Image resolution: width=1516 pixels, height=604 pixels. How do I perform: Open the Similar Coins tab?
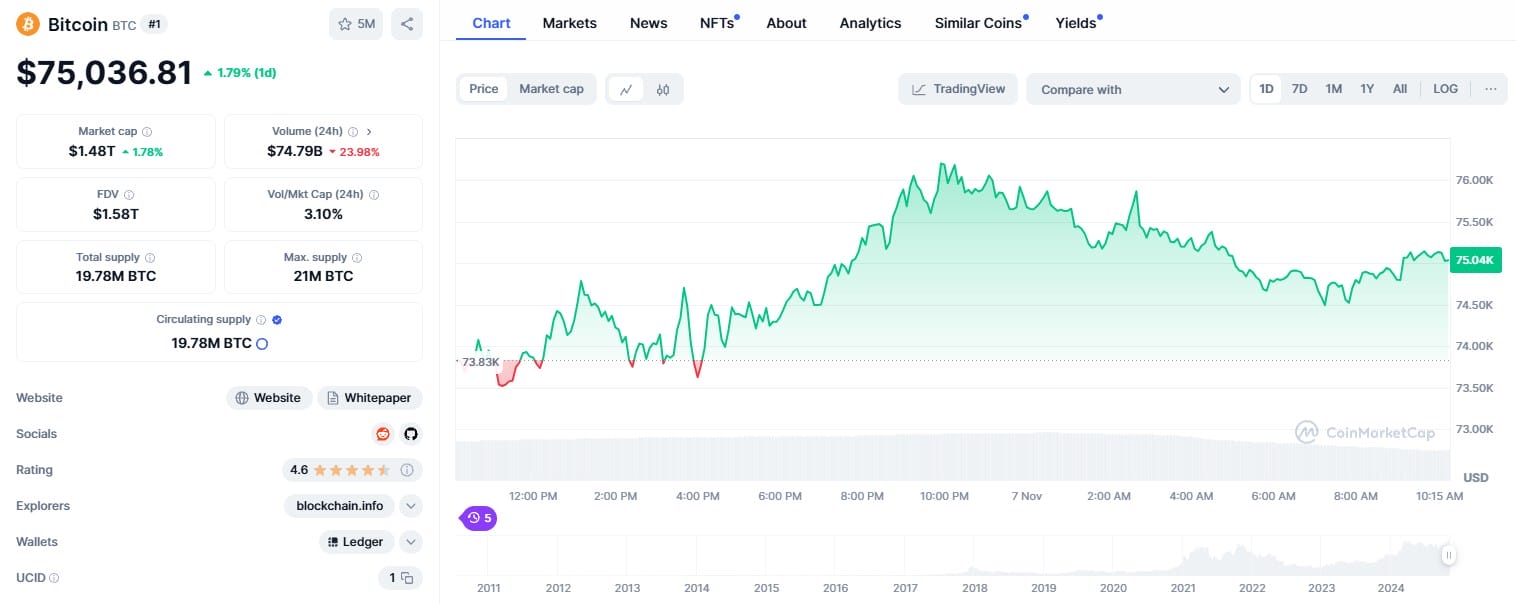[979, 23]
